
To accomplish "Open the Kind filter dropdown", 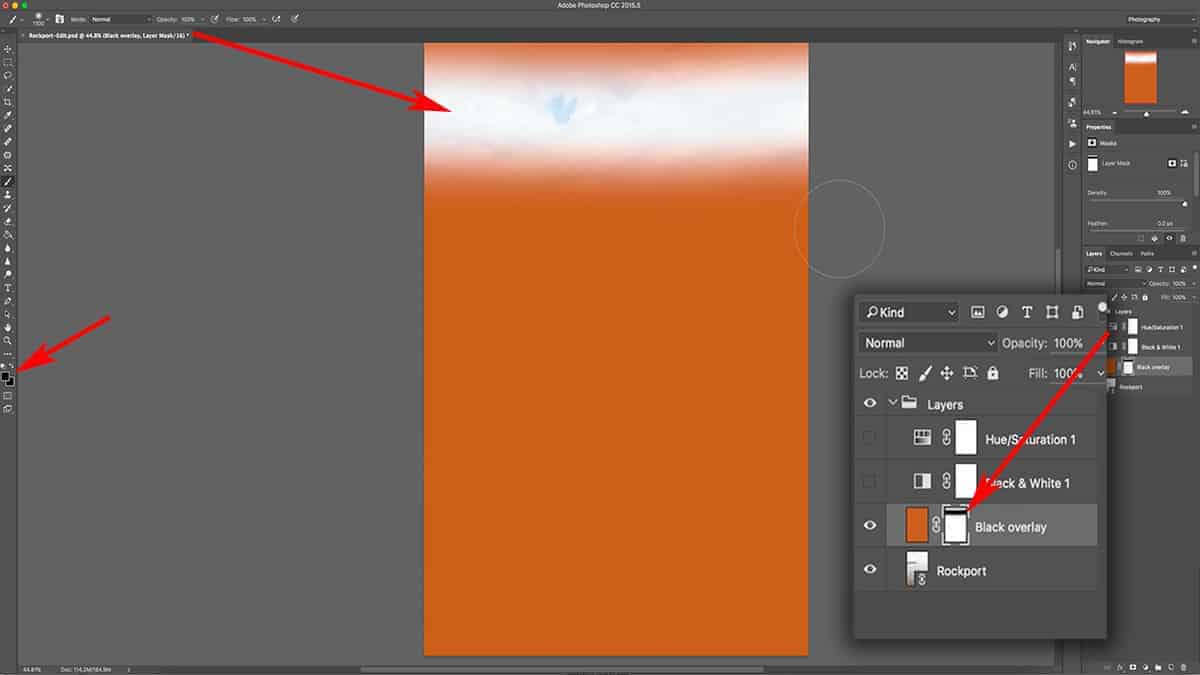I will tap(908, 312).
